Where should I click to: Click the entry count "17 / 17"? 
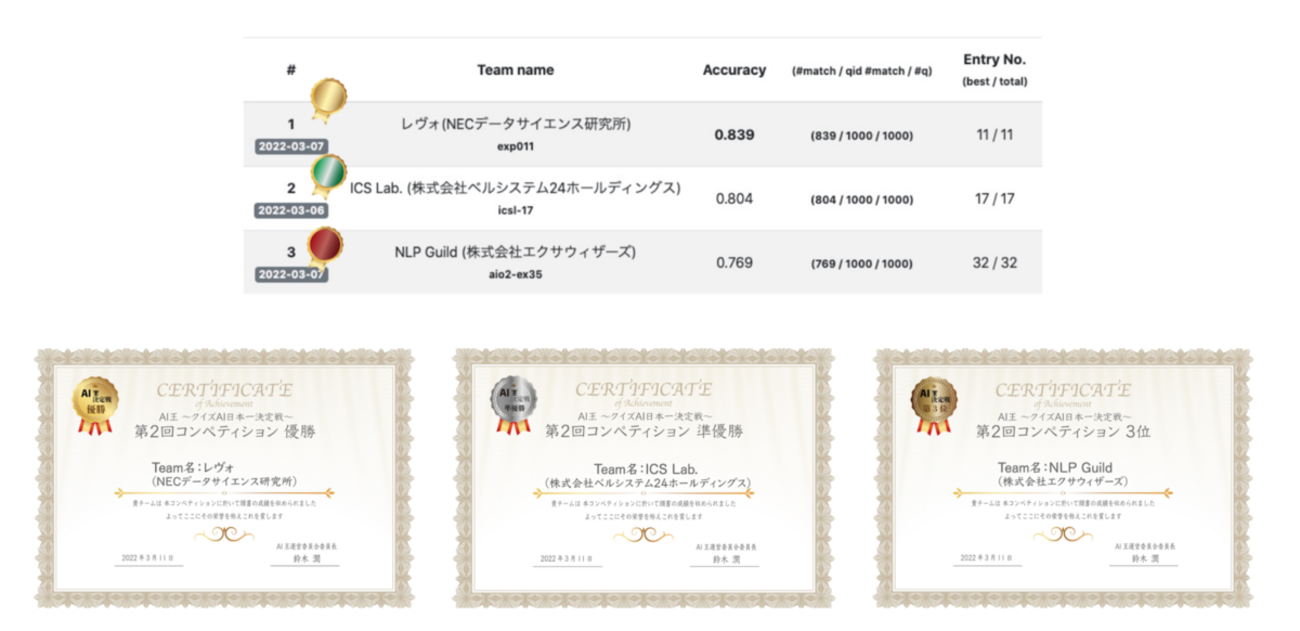994,198
